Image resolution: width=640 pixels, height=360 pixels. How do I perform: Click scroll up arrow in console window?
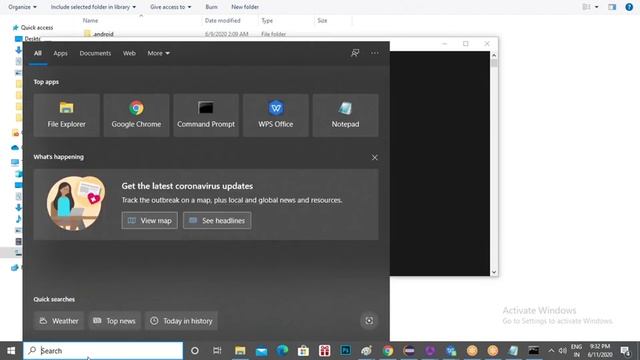[x=494, y=55]
